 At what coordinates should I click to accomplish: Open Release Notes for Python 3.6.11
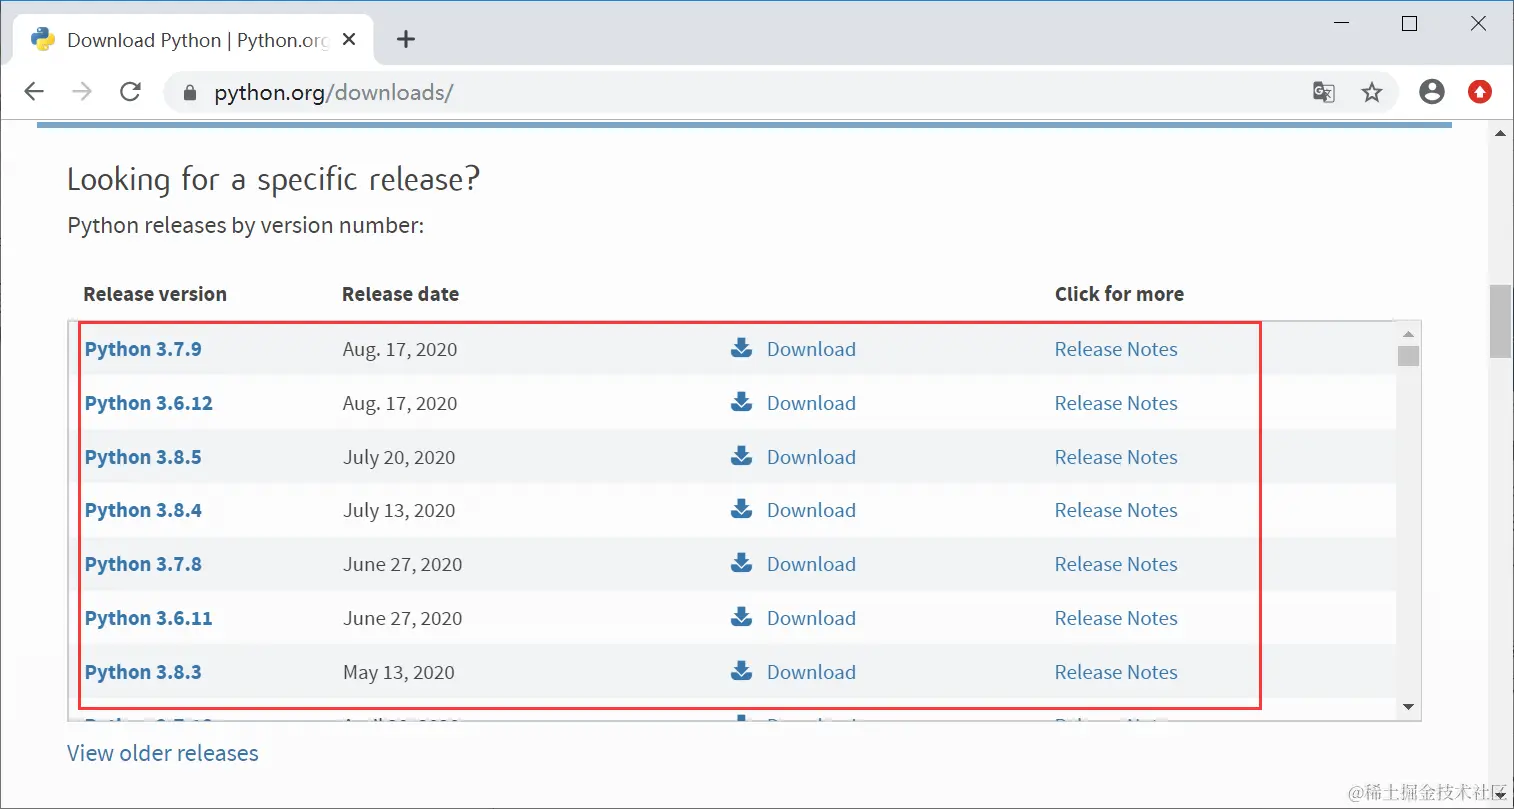click(x=1116, y=618)
